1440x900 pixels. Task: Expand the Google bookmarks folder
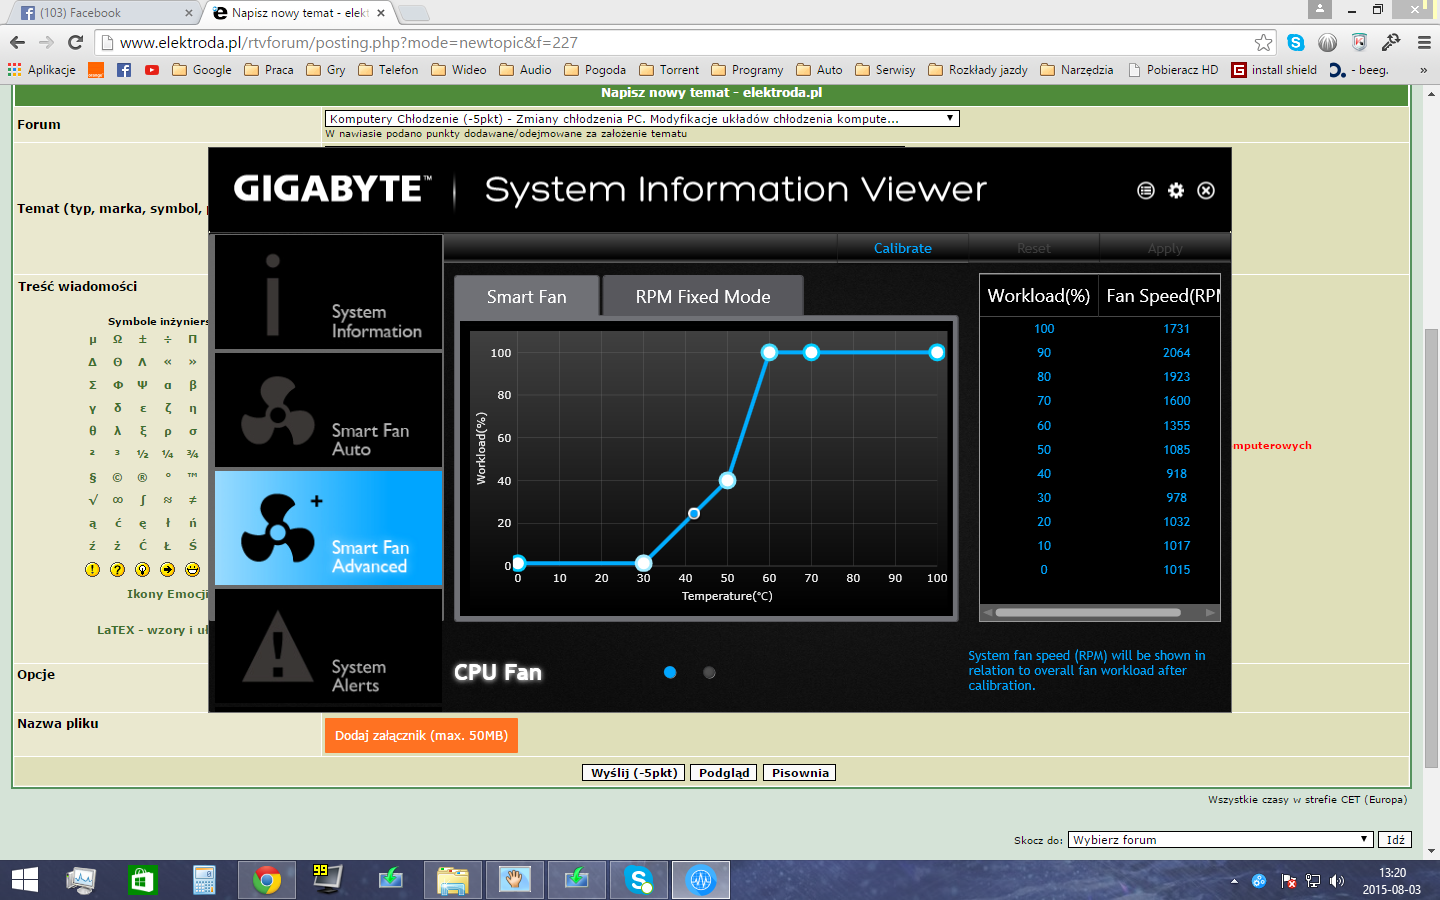click(202, 70)
